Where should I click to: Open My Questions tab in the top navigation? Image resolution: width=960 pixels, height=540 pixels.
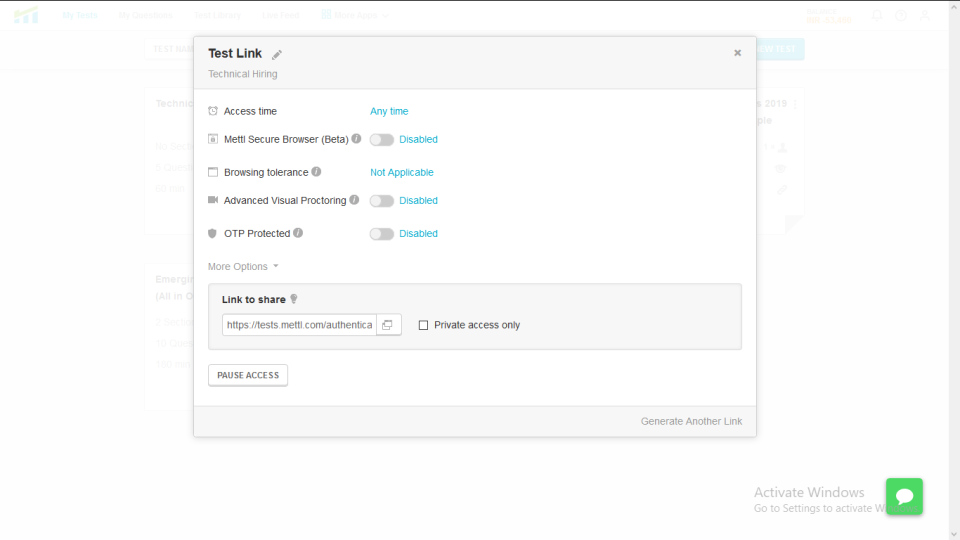[x=146, y=15]
